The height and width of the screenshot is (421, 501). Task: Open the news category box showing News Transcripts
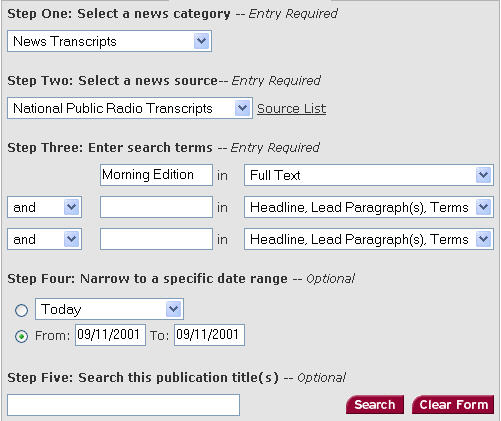coord(109,41)
